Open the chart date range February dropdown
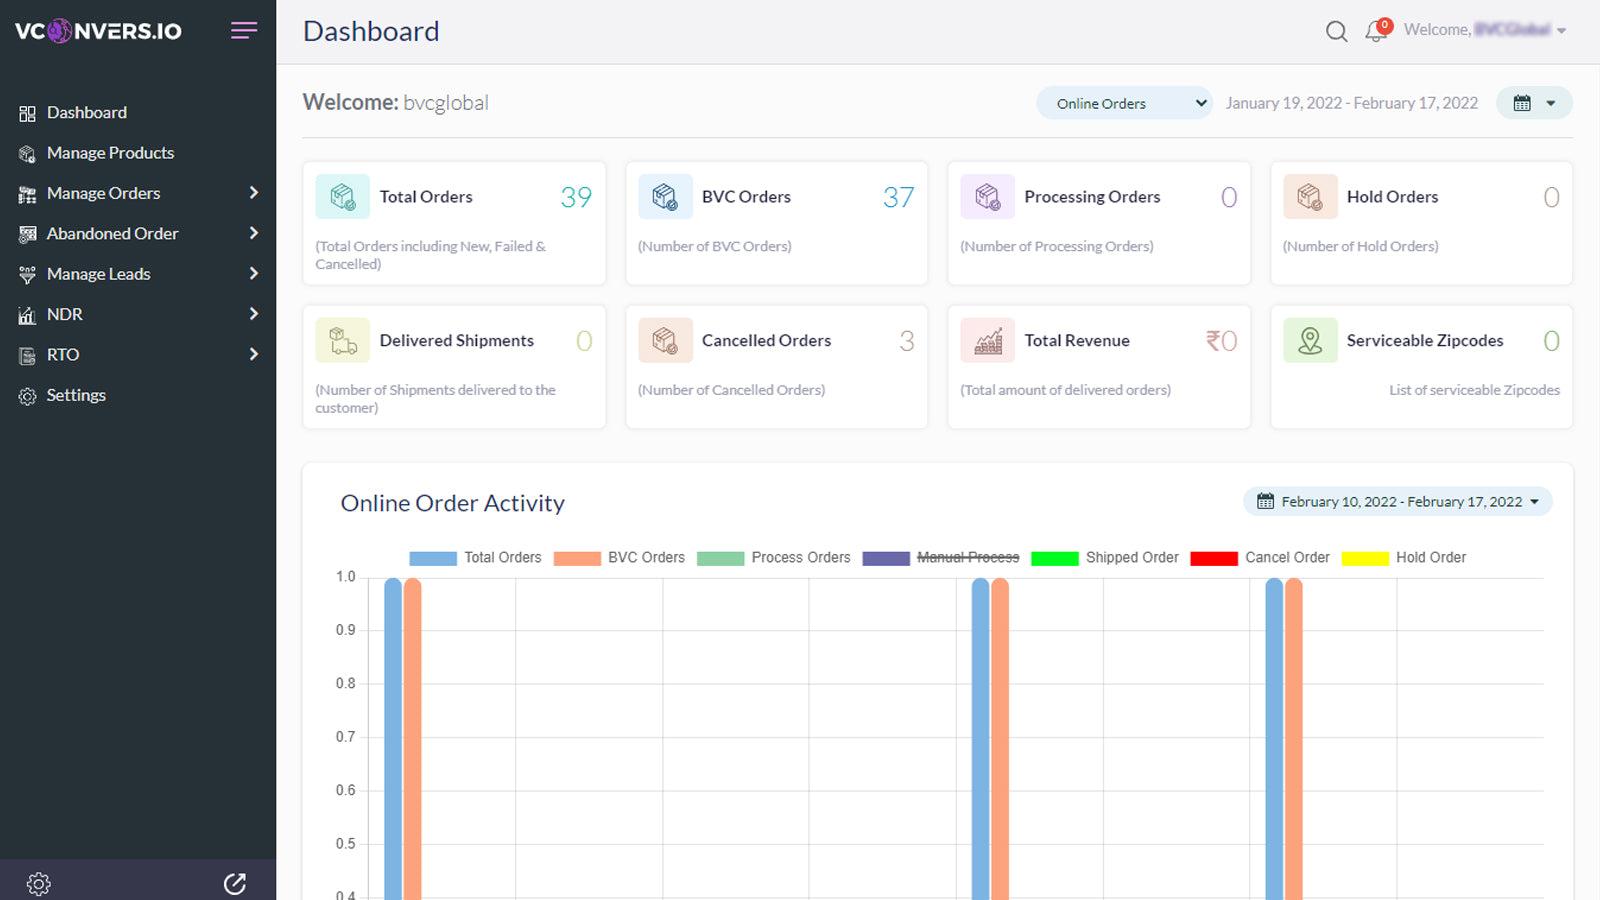The width and height of the screenshot is (1600, 900). coord(1397,501)
